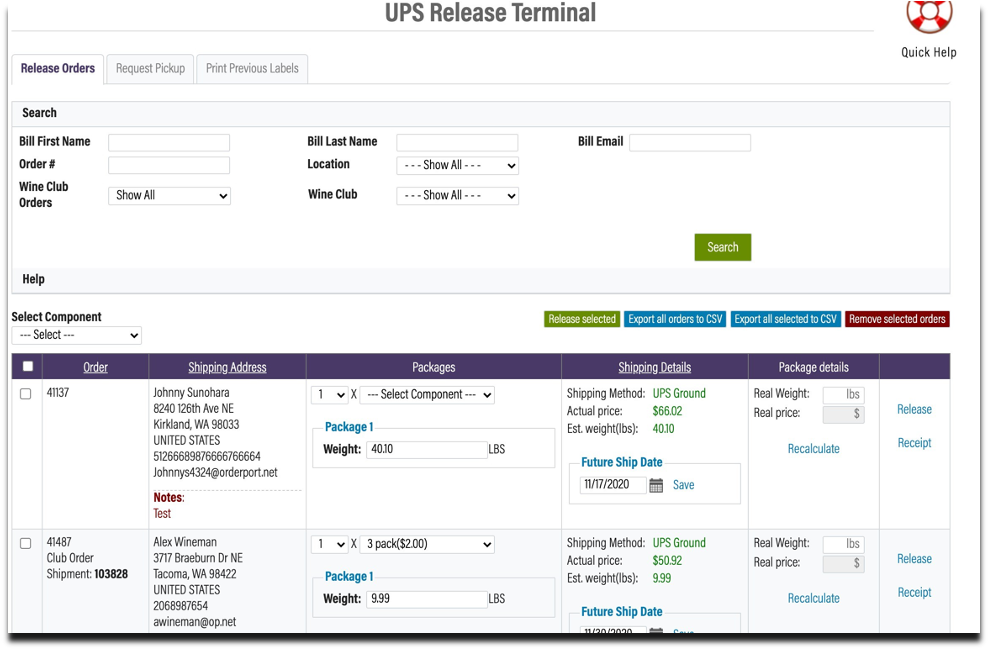Open the Quick Help lifebuoy icon
The width and height of the screenshot is (990, 650).
click(929, 16)
